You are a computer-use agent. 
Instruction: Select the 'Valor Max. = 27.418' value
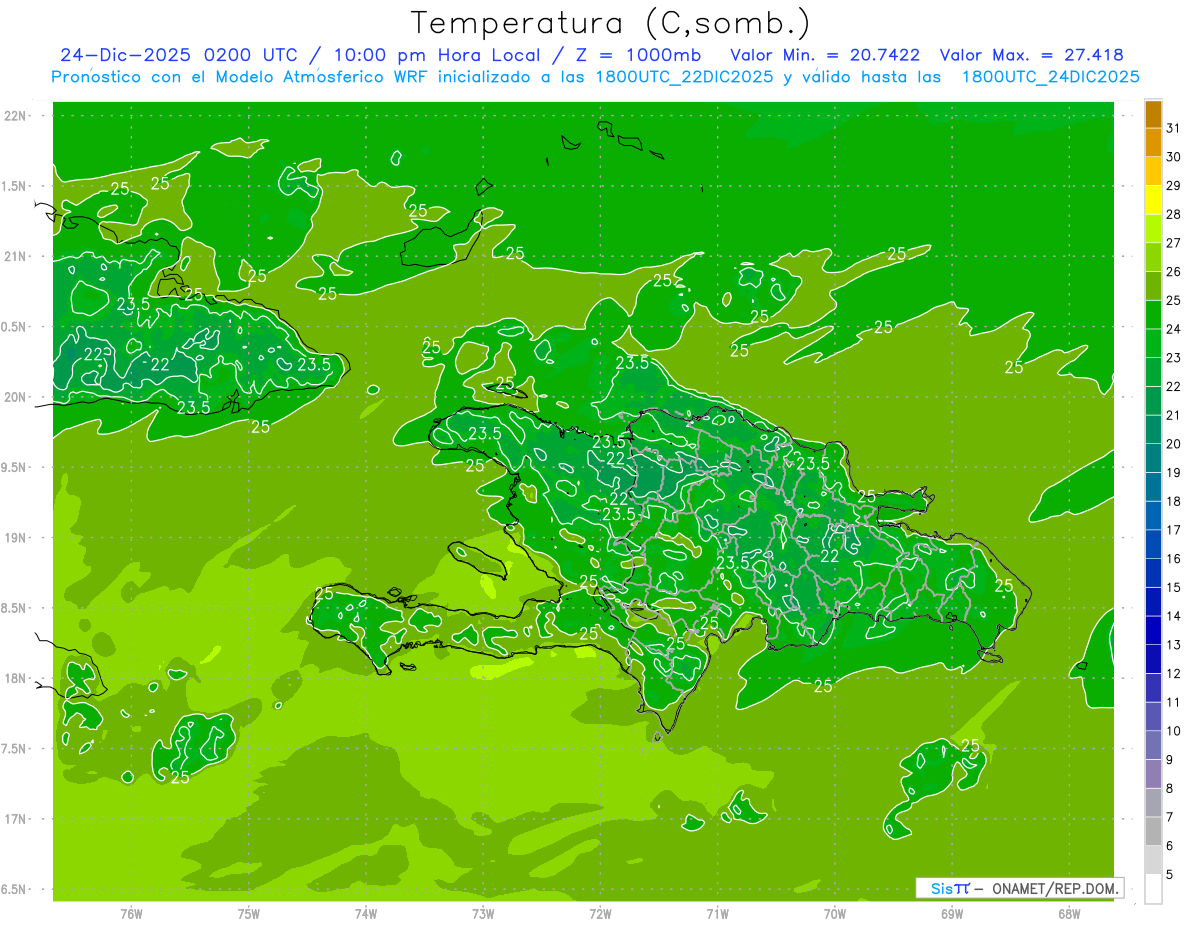pyautogui.click(x=1031, y=55)
